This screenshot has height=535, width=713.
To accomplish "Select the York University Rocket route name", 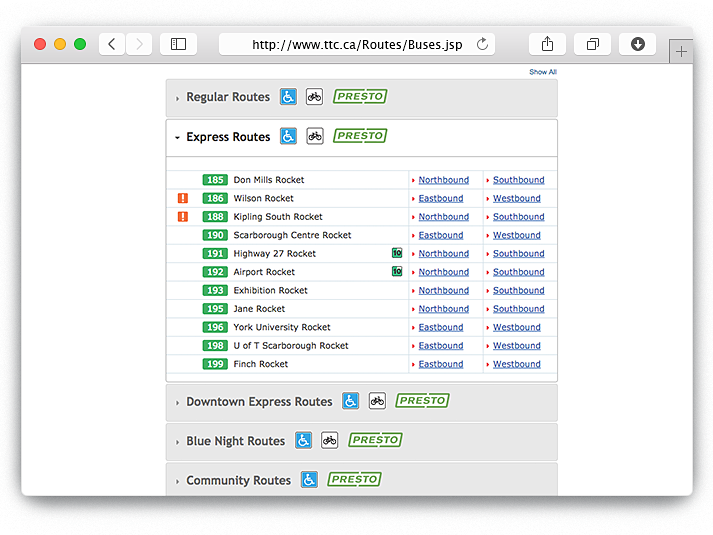I will (282, 327).
